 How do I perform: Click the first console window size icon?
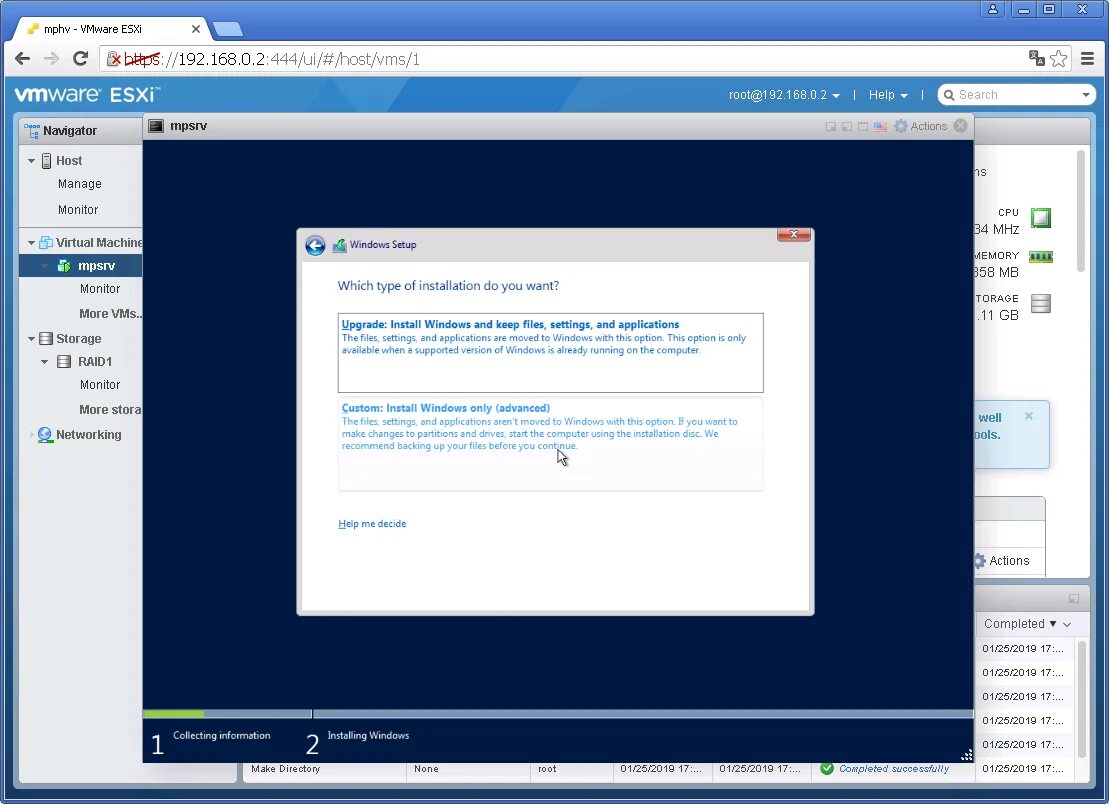coord(830,127)
